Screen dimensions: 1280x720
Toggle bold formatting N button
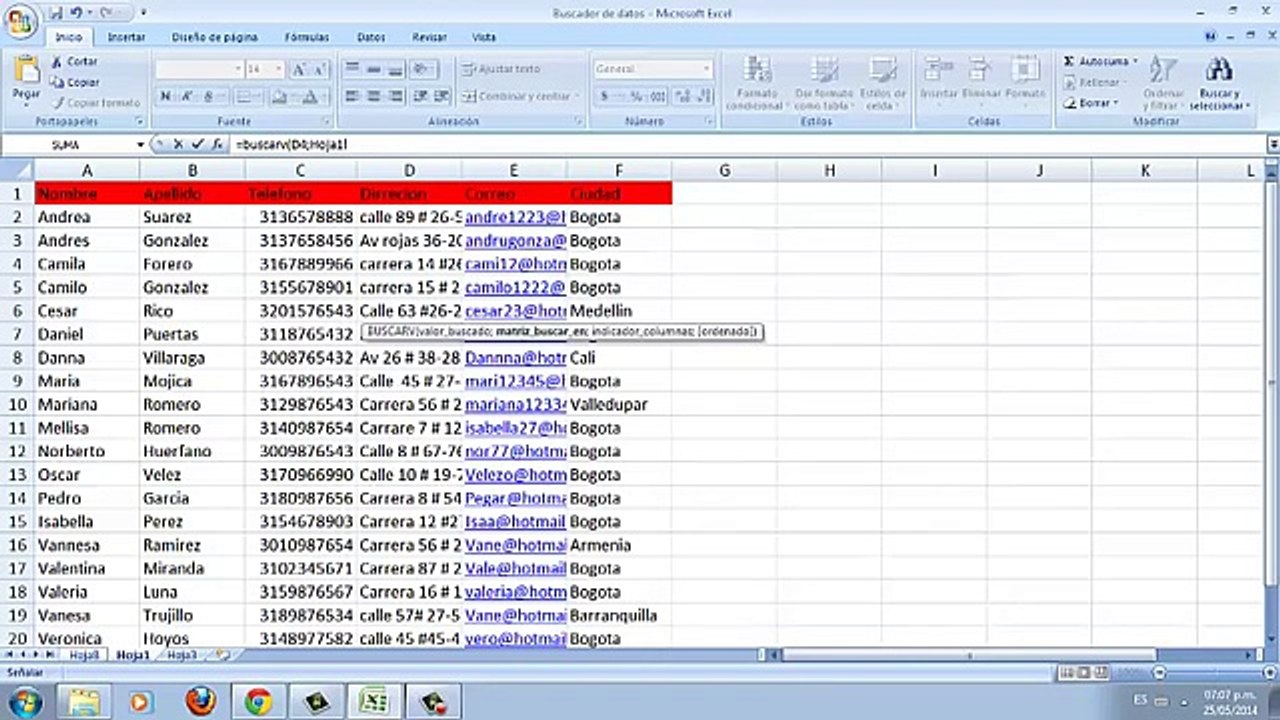pos(165,96)
